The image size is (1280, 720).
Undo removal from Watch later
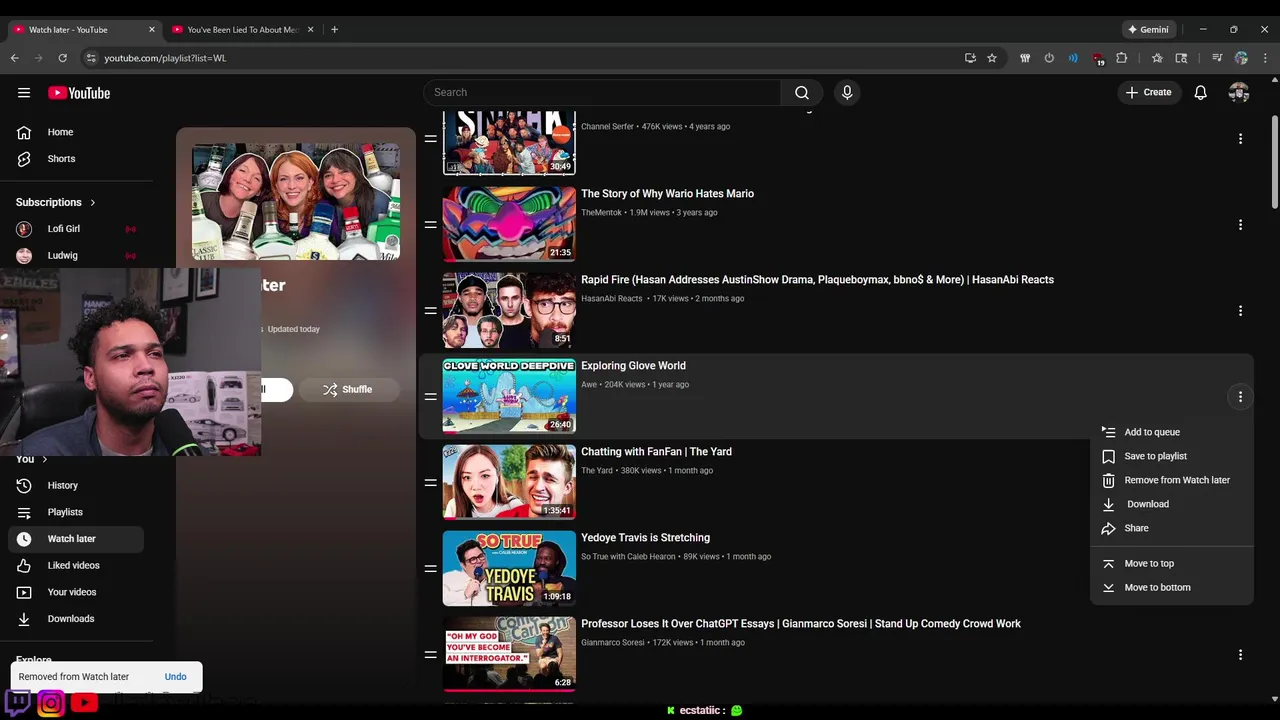[176, 677]
